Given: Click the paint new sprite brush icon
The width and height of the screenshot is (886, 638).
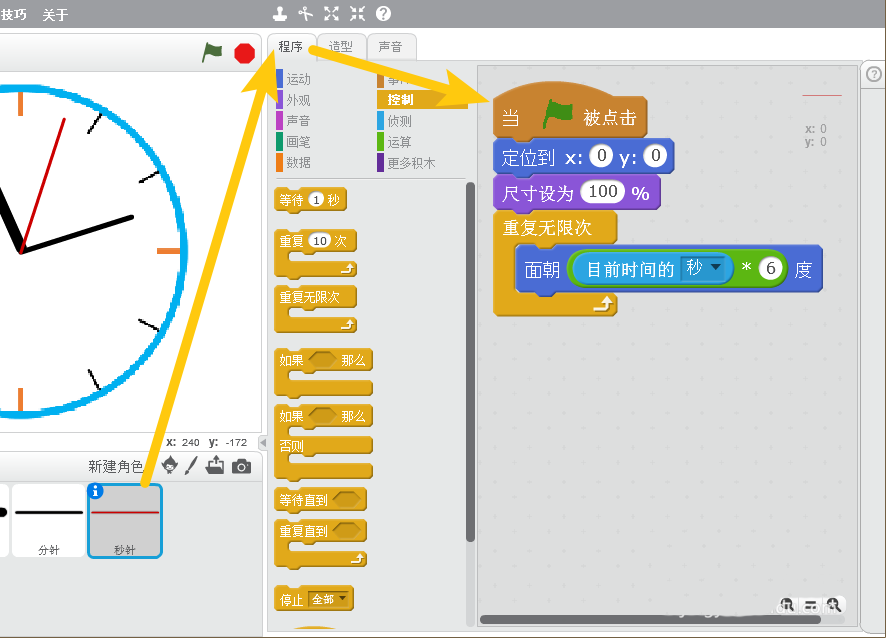Looking at the screenshot, I should click(192, 466).
